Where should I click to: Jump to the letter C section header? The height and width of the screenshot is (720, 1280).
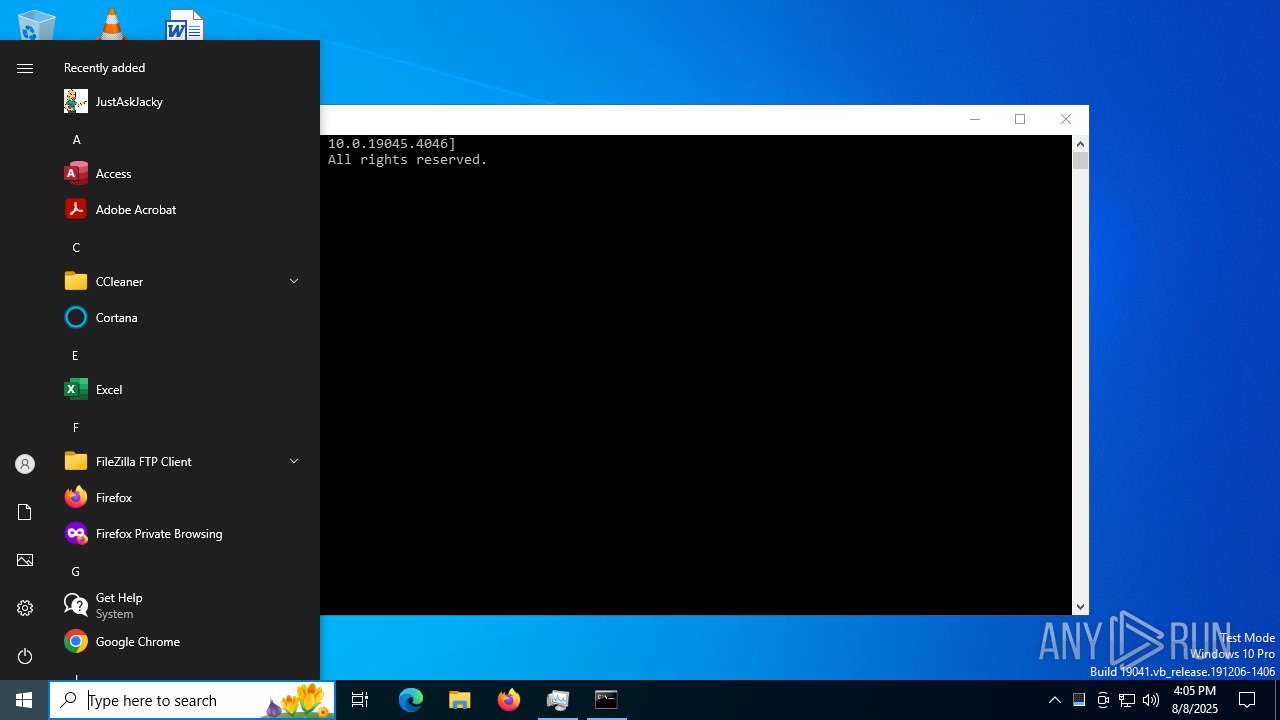(x=76, y=247)
